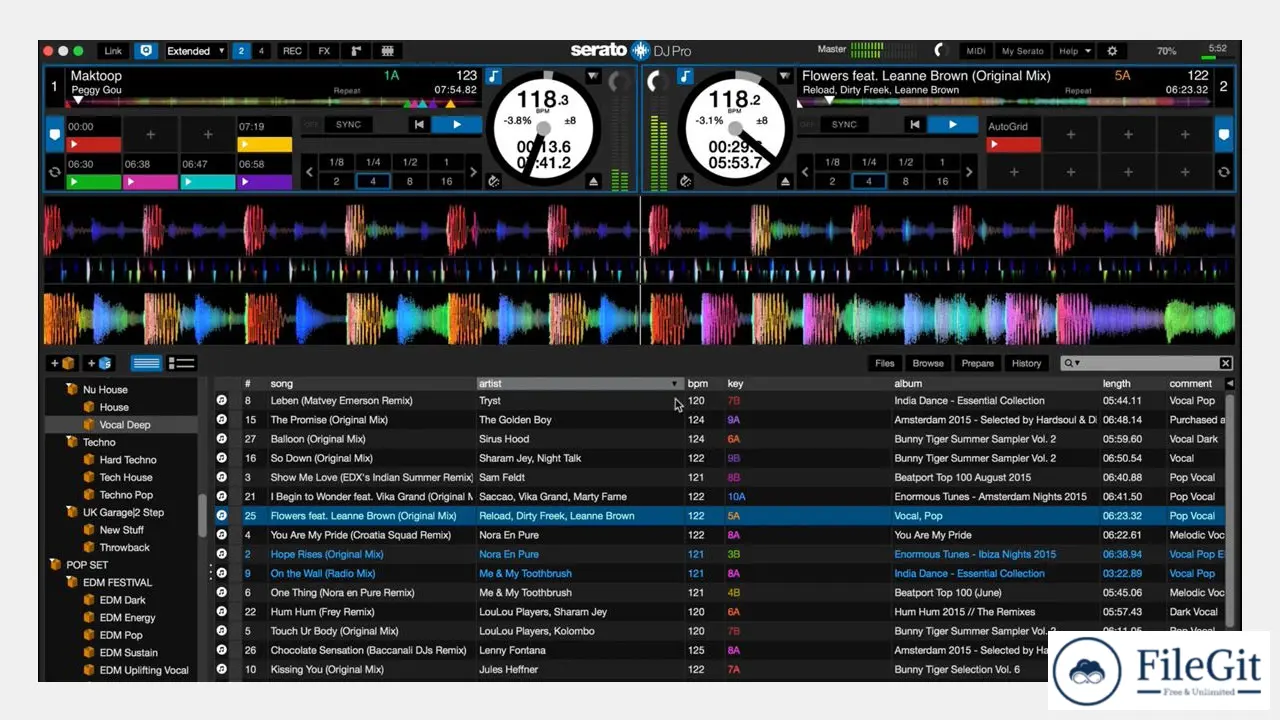The width and height of the screenshot is (1280, 720).
Task: Show next loop sizes on deck 1
Action: (473, 172)
